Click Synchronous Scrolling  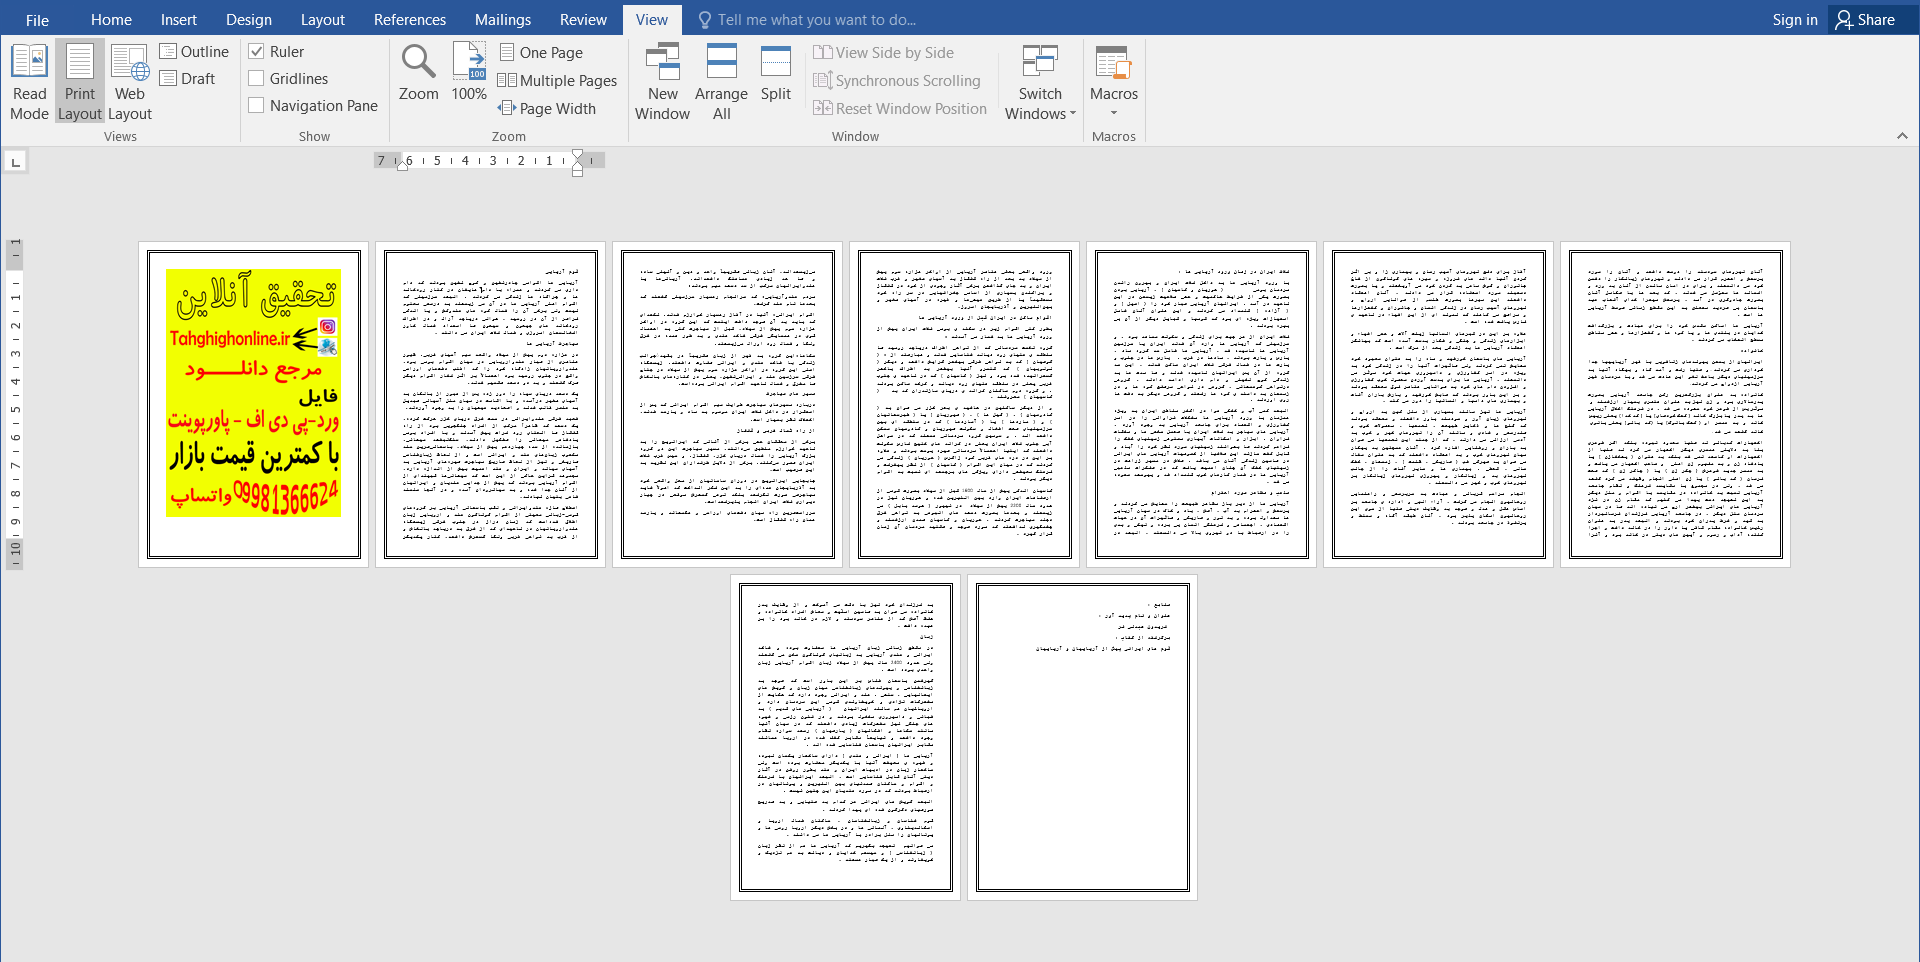897,80
